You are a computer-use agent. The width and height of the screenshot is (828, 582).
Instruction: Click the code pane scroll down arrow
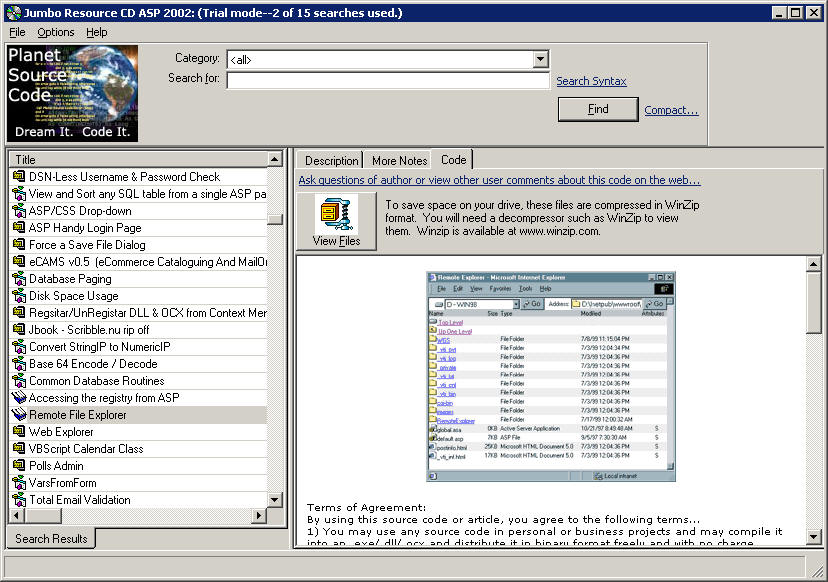click(x=813, y=537)
